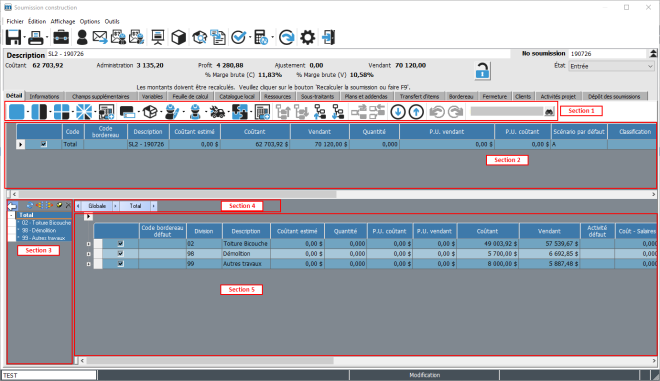Click the binoculars search icon
The width and height of the screenshot is (660, 381).
pyautogui.click(x=549, y=112)
